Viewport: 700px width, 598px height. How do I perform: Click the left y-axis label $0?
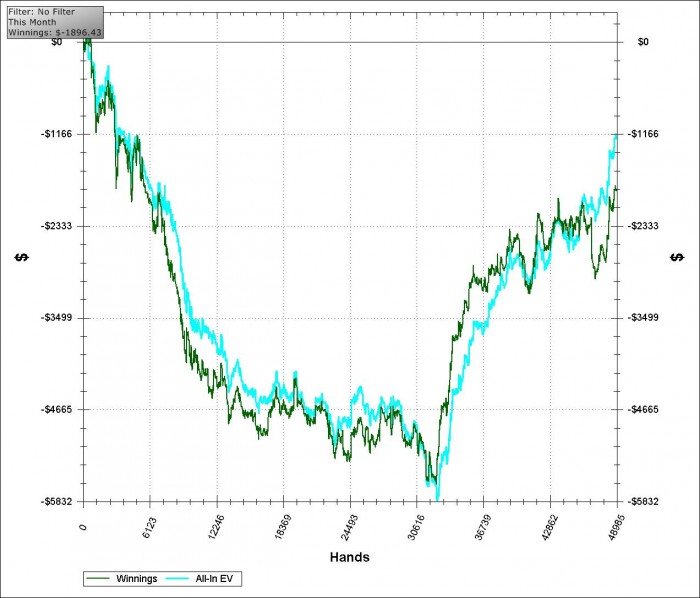tap(57, 42)
